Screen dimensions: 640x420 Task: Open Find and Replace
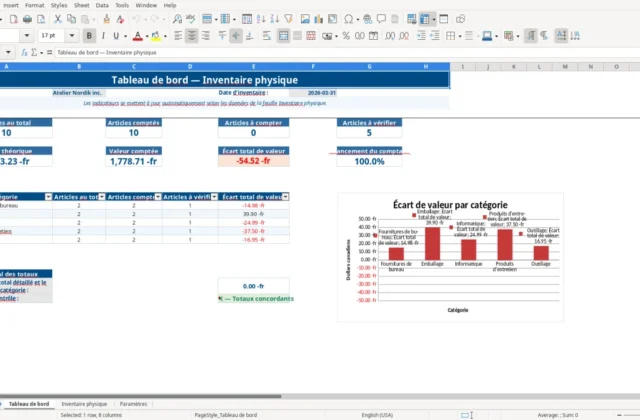pos(177,19)
